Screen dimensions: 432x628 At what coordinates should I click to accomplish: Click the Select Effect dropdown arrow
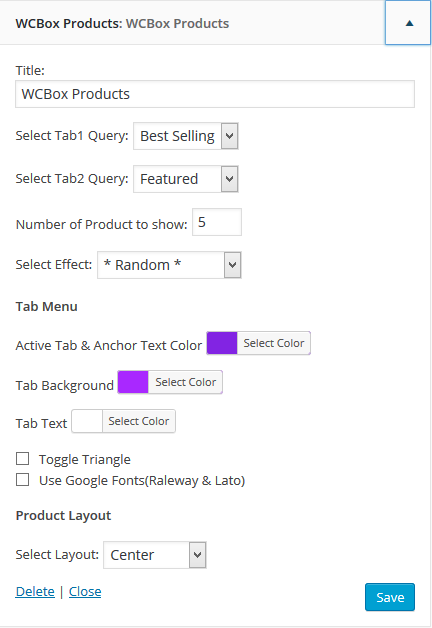click(x=232, y=265)
